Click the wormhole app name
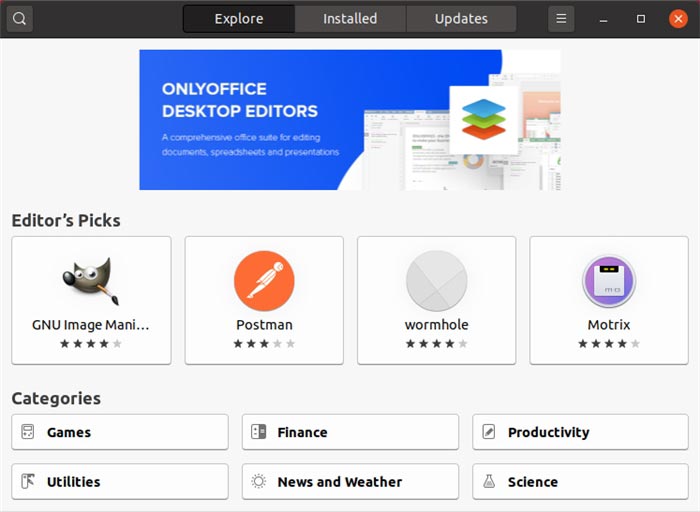The width and height of the screenshot is (700, 512). (437, 325)
